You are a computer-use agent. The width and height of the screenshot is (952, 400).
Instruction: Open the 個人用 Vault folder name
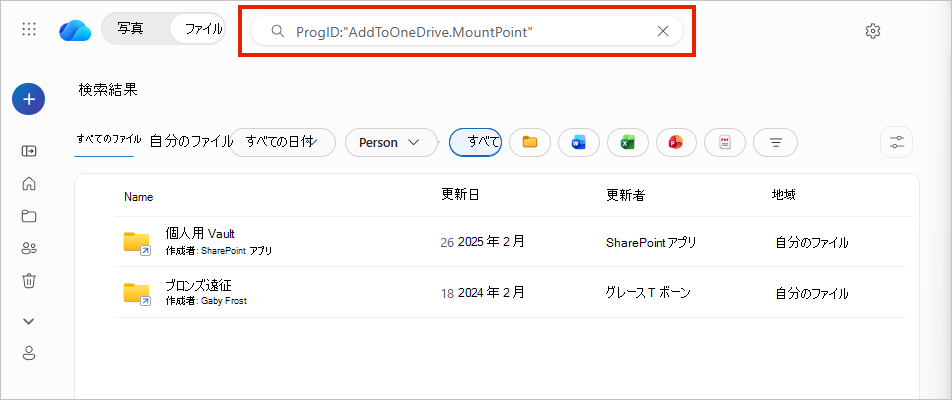coord(200,234)
